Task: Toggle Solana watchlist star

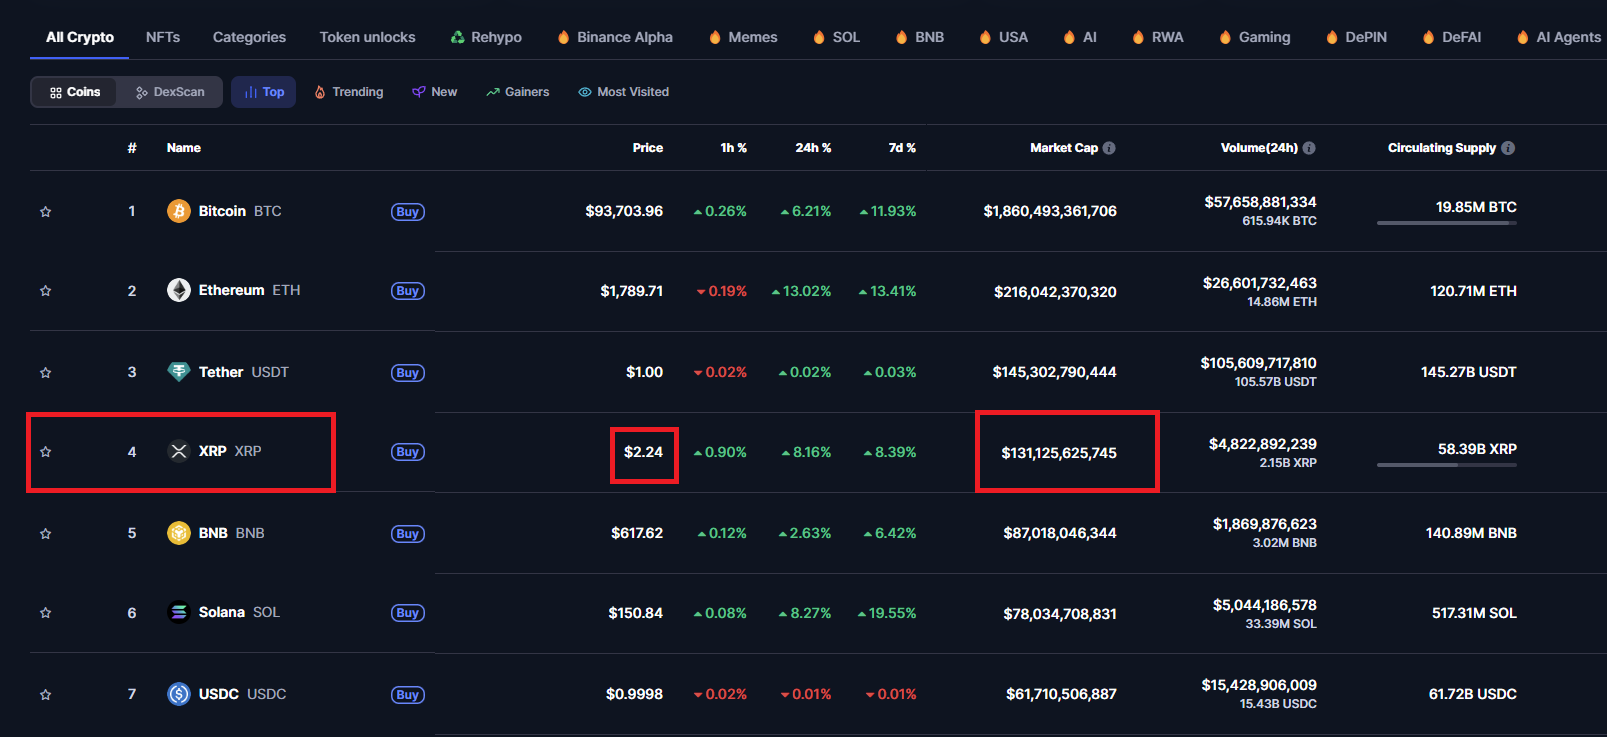Action: (45, 613)
